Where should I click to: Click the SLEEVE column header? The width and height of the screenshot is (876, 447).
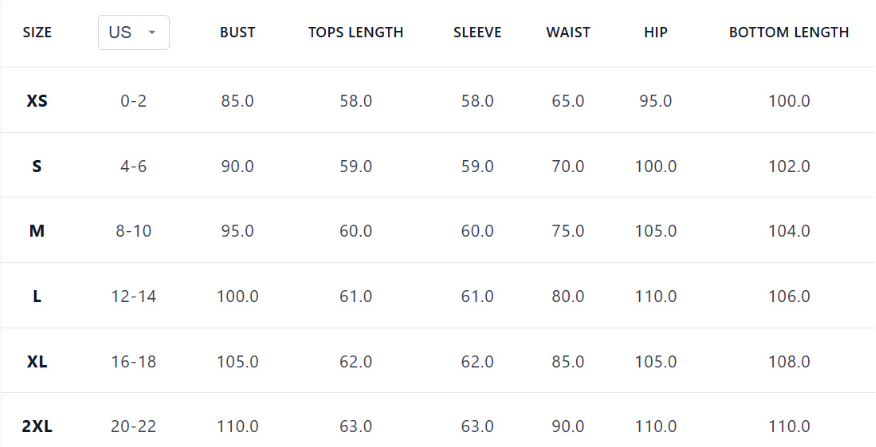(x=477, y=32)
